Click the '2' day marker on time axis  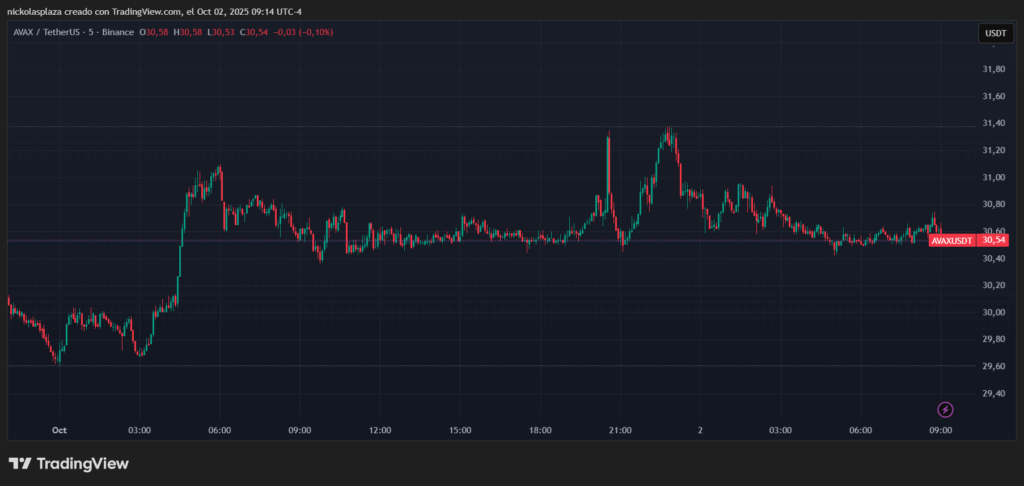[x=701, y=430]
